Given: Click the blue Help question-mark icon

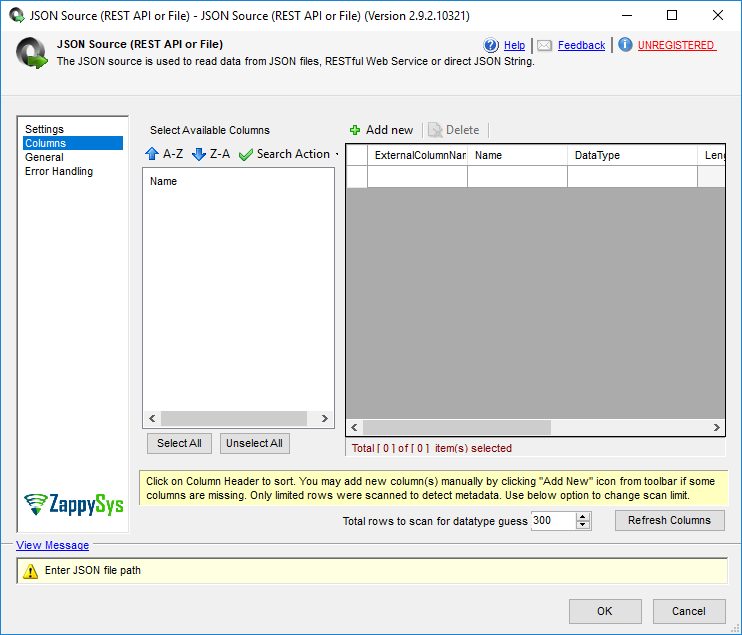Looking at the screenshot, I should 491,45.
